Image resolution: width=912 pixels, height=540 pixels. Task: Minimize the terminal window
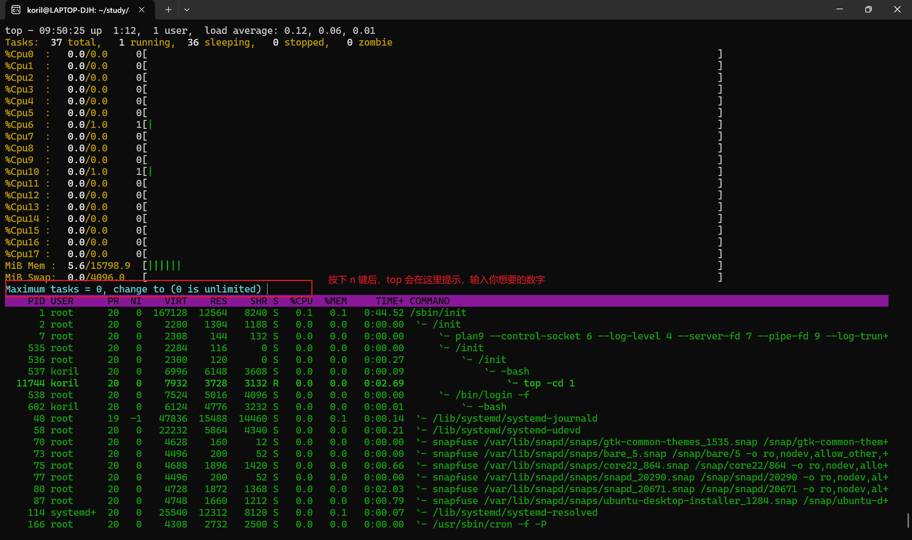(x=838, y=10)
